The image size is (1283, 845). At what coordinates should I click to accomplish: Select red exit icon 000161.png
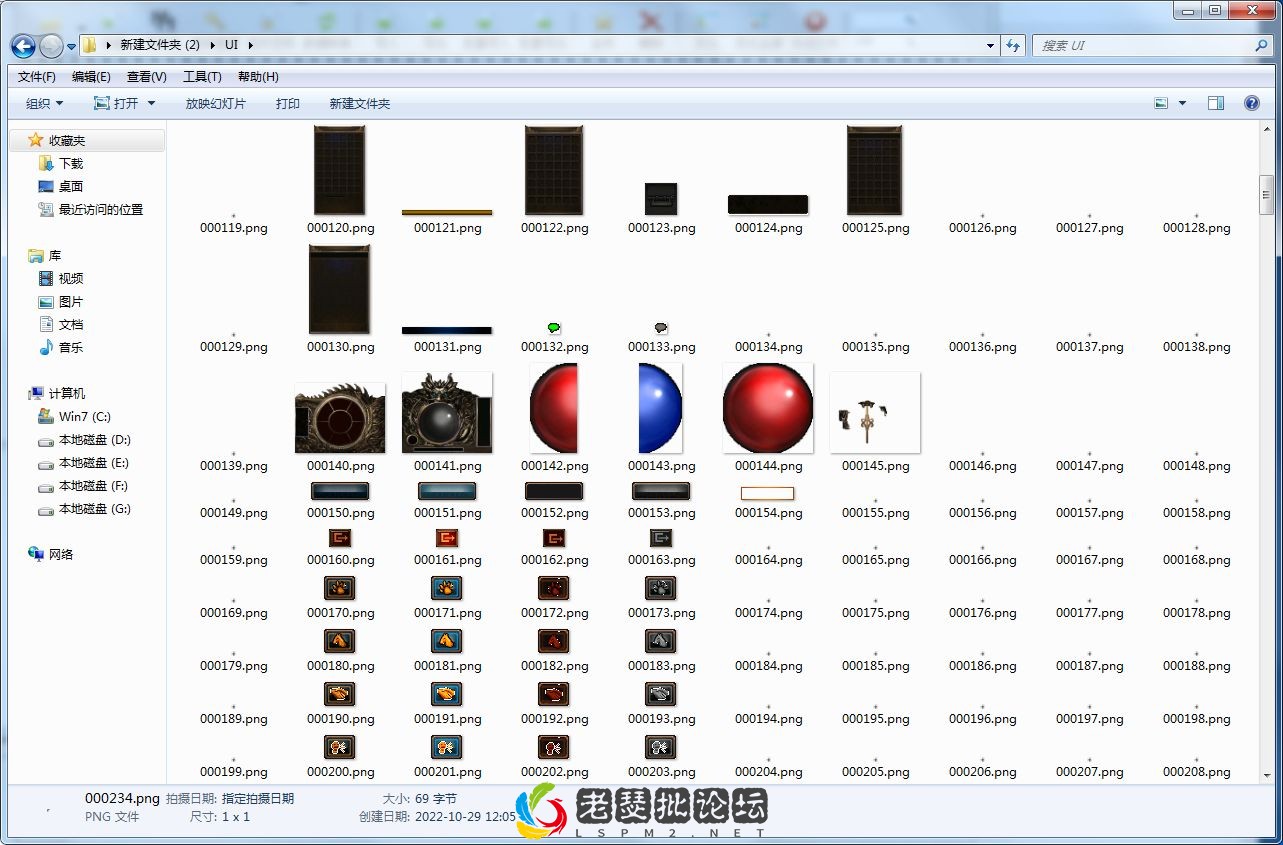click(447, 538)
